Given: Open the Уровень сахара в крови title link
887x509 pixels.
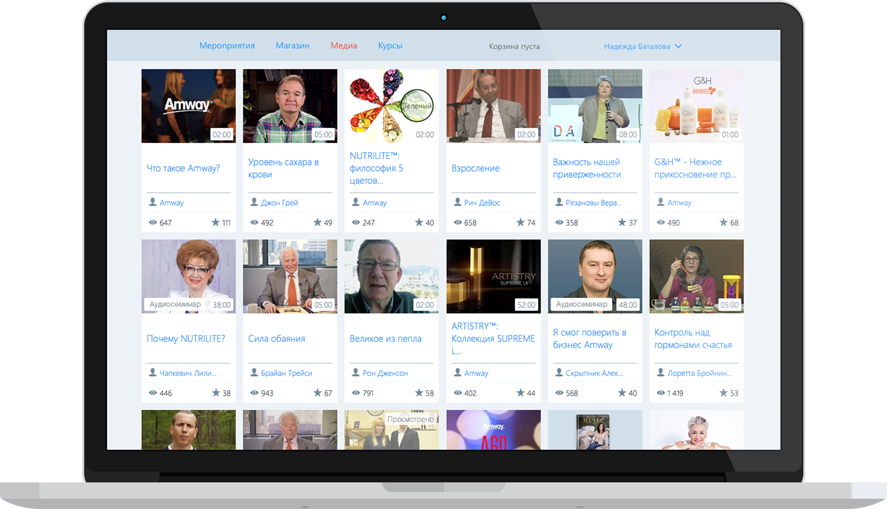Looking at the screenshot, I should (283, 169).
